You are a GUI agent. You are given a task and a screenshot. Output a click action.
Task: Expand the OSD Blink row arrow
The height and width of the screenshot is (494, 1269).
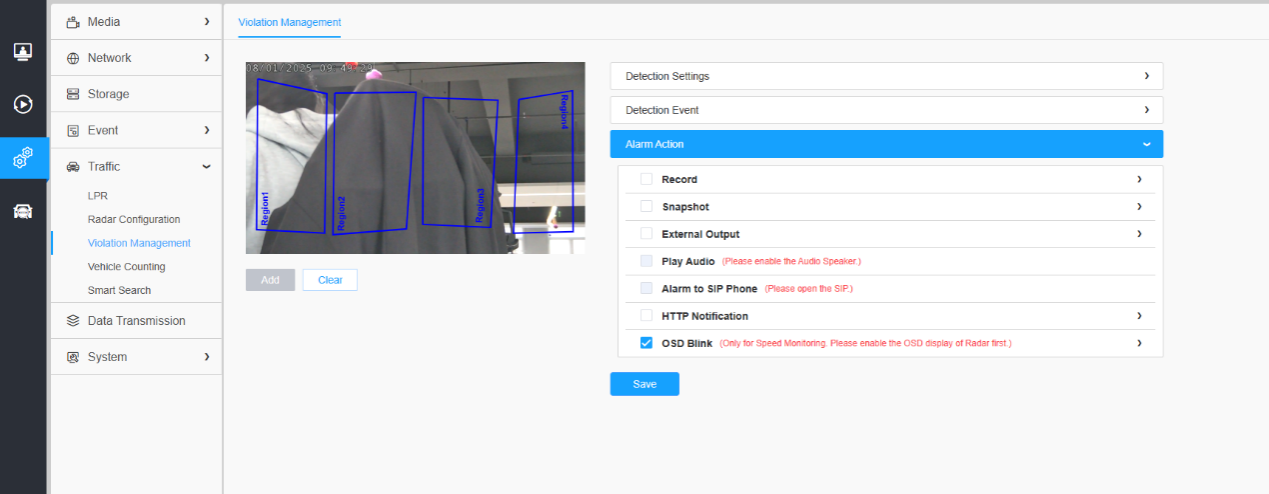[x=1139, y=343]
